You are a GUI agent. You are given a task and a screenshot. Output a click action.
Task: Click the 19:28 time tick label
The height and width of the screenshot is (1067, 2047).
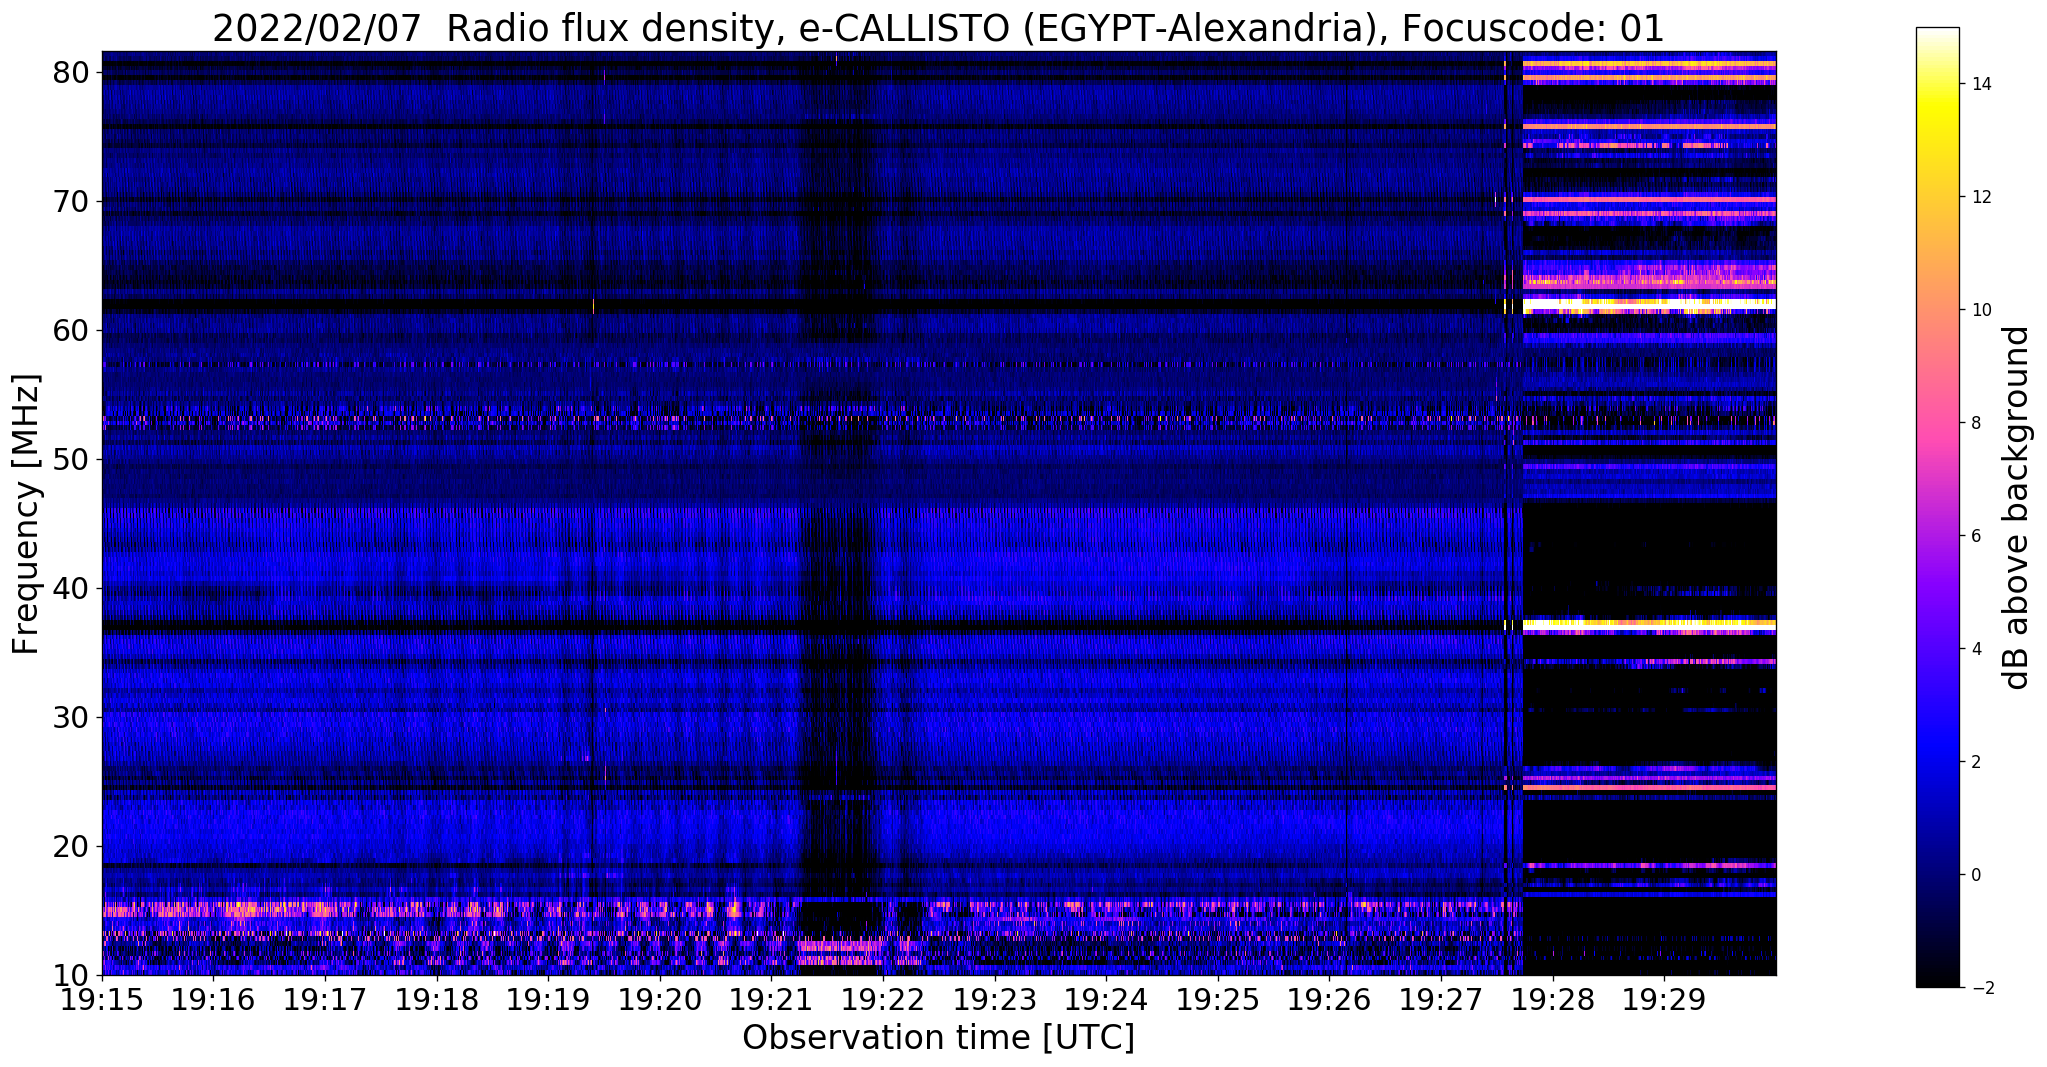[x=1553, y=999]
